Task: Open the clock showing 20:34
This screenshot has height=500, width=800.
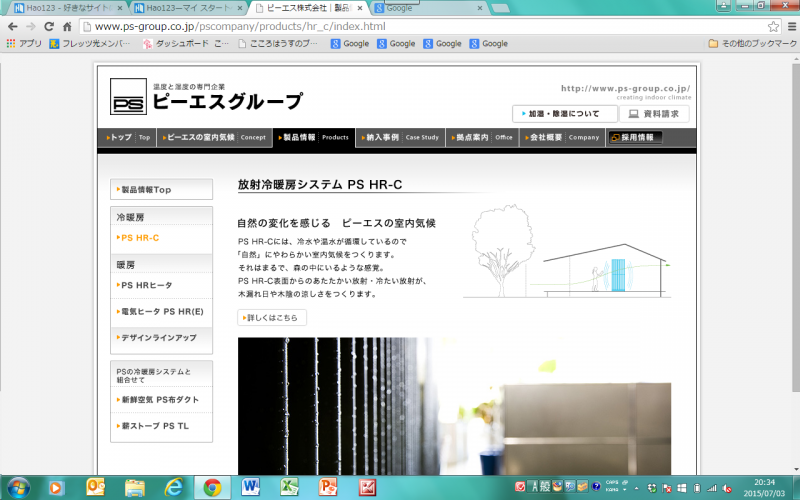Action: (x=764, y=488)
